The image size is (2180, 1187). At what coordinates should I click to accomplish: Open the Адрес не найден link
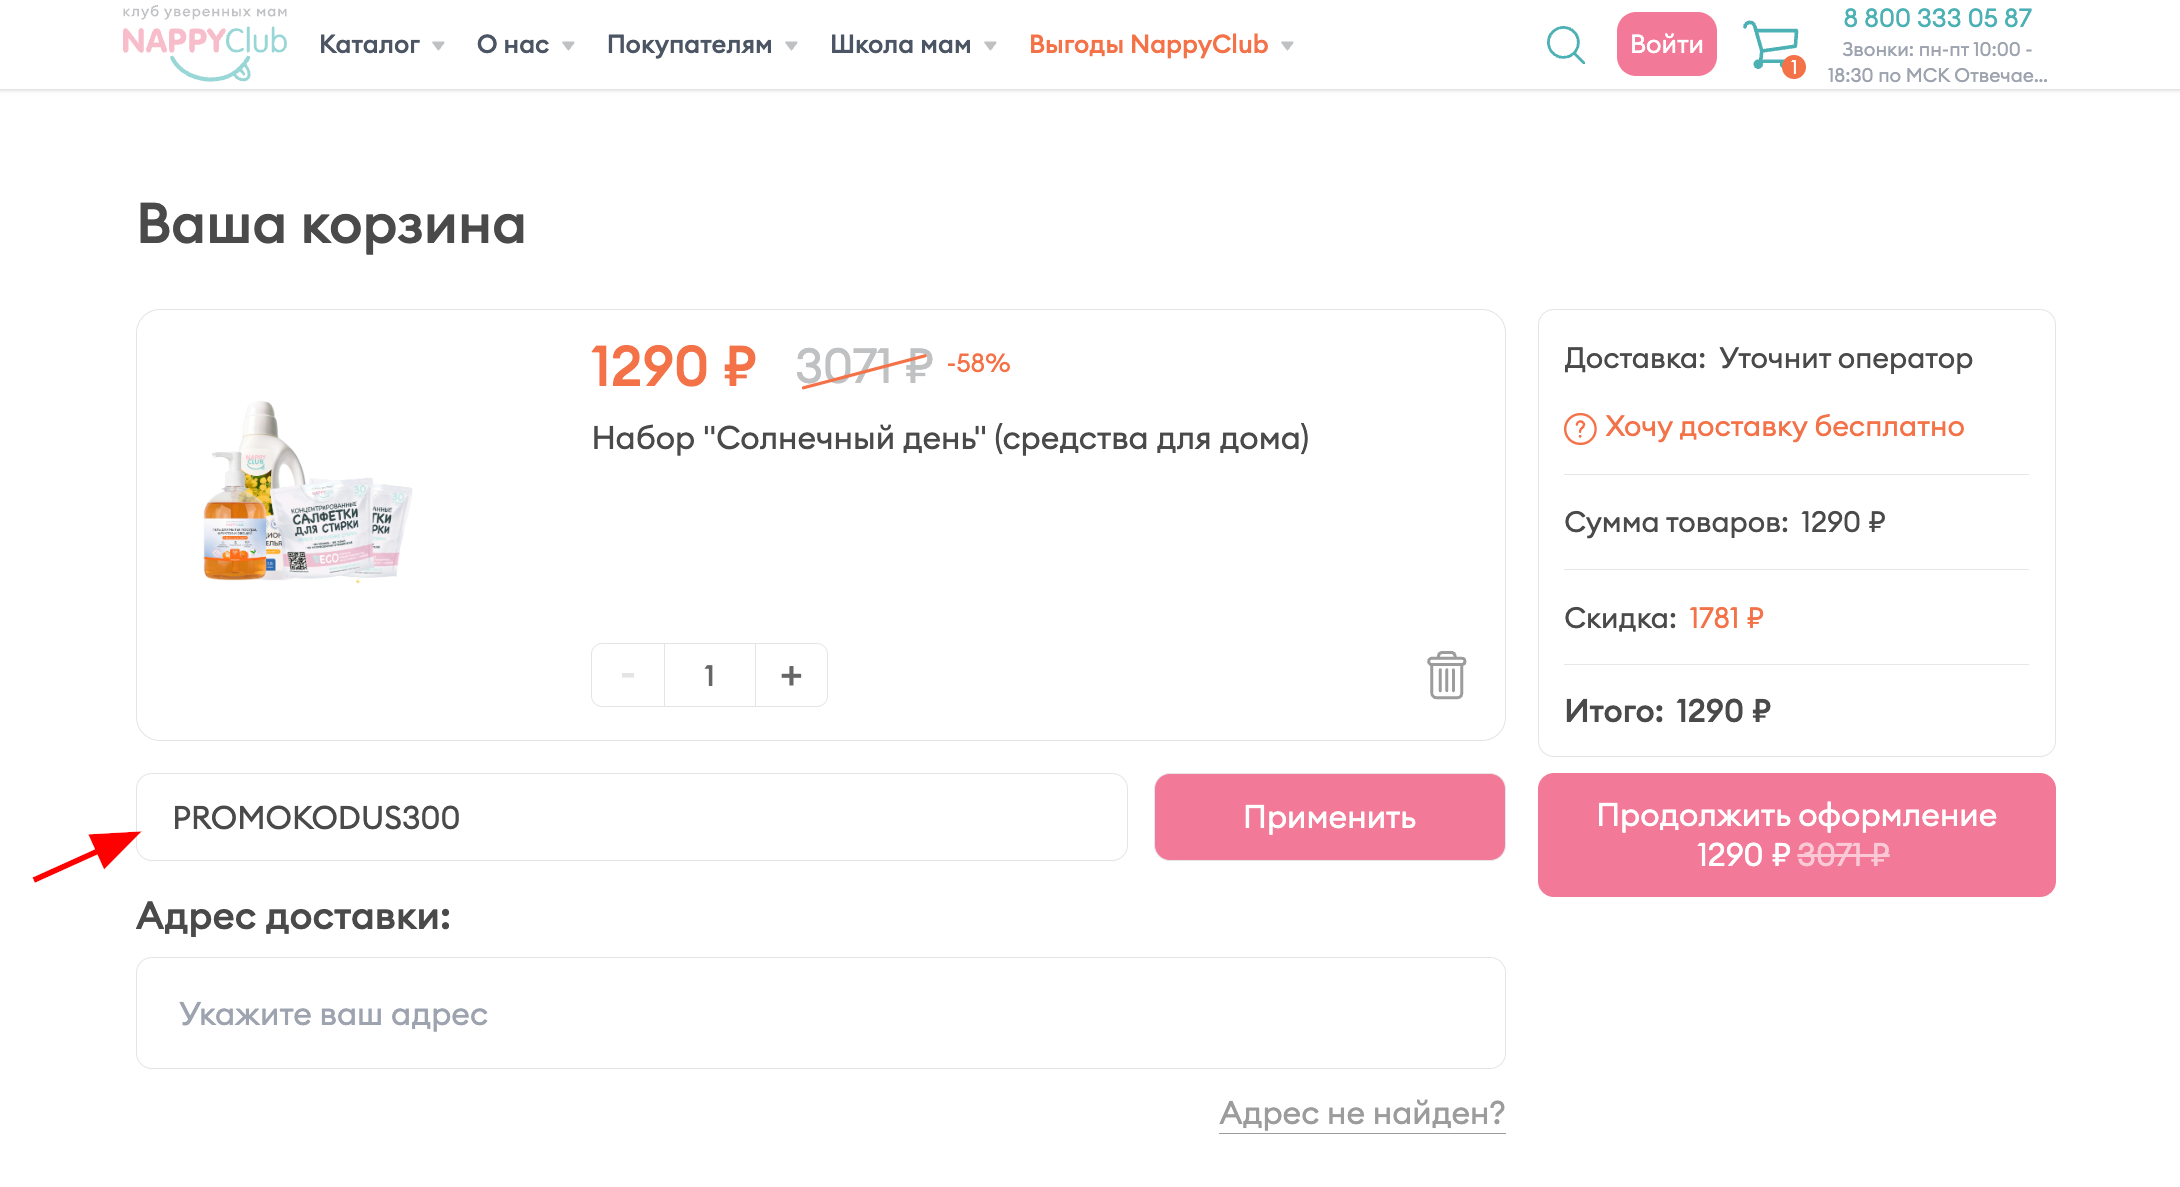[x=1361, y=1112]
